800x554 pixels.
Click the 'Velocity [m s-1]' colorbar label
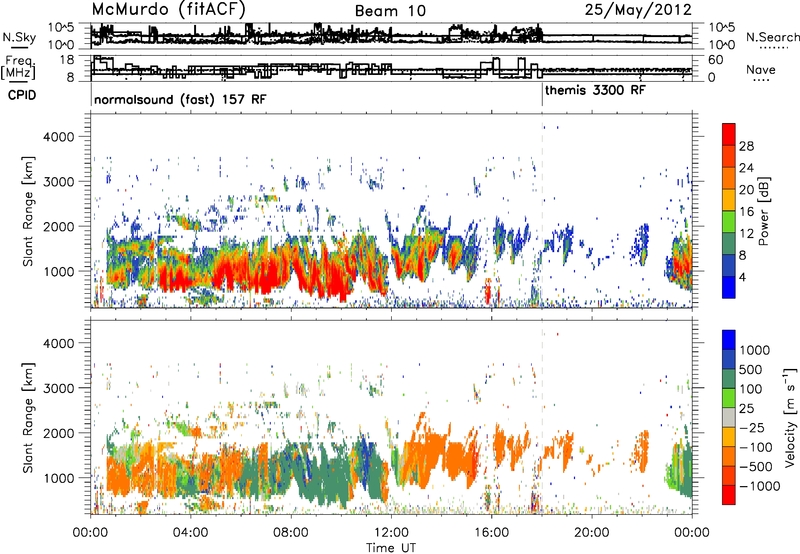tap(790, 417)
